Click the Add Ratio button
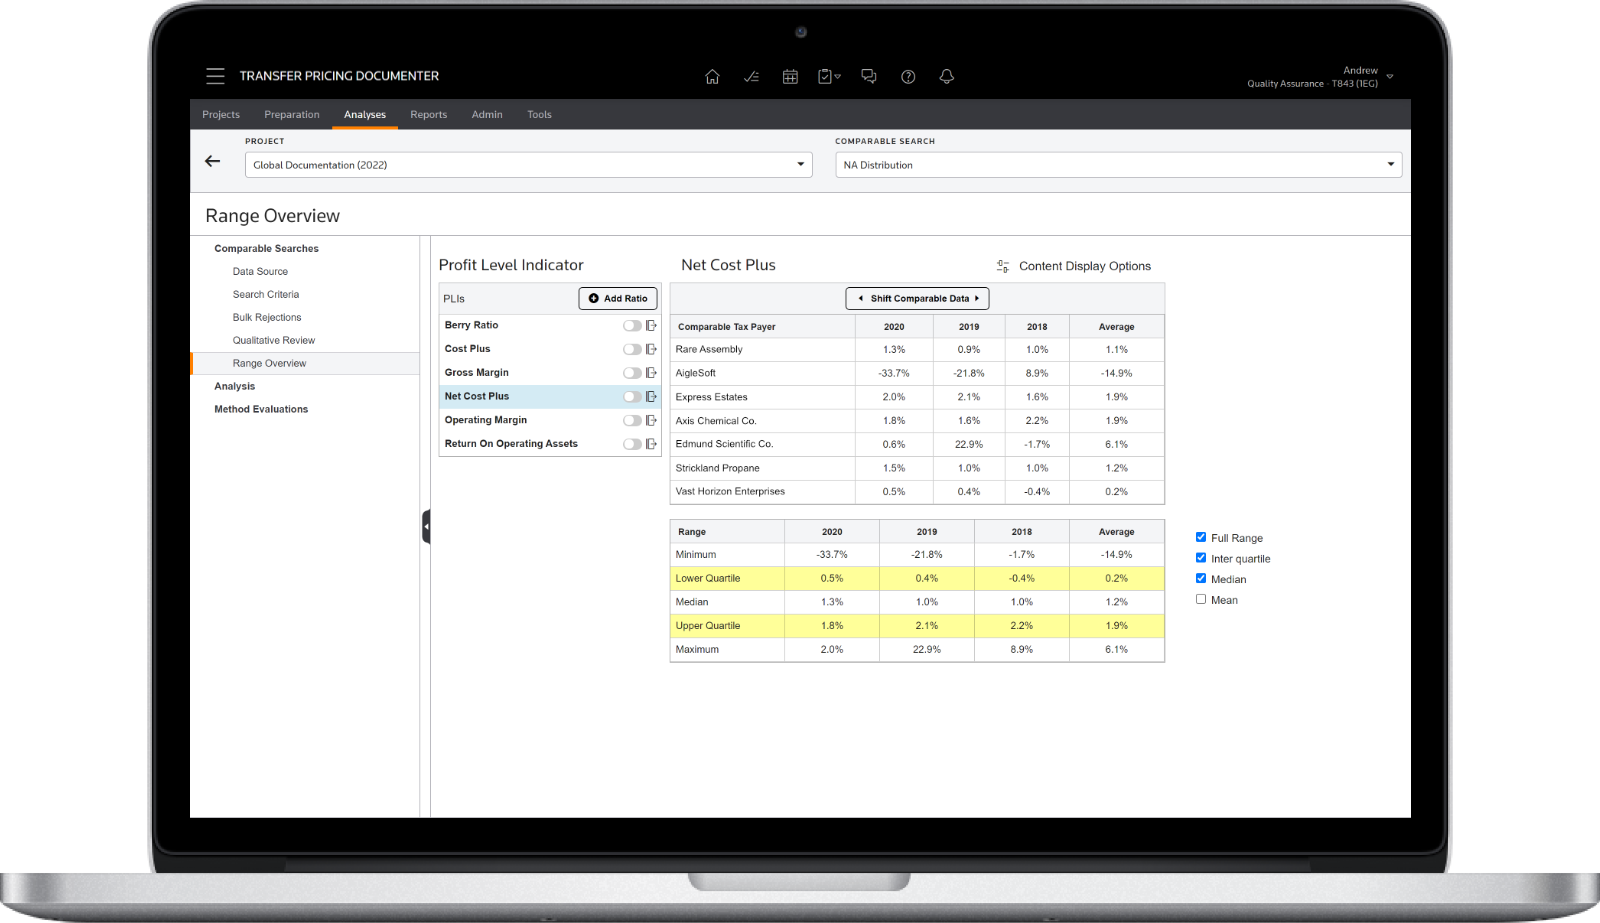Viewport: 1600px width, 923px height. click(x=618, y=298)
